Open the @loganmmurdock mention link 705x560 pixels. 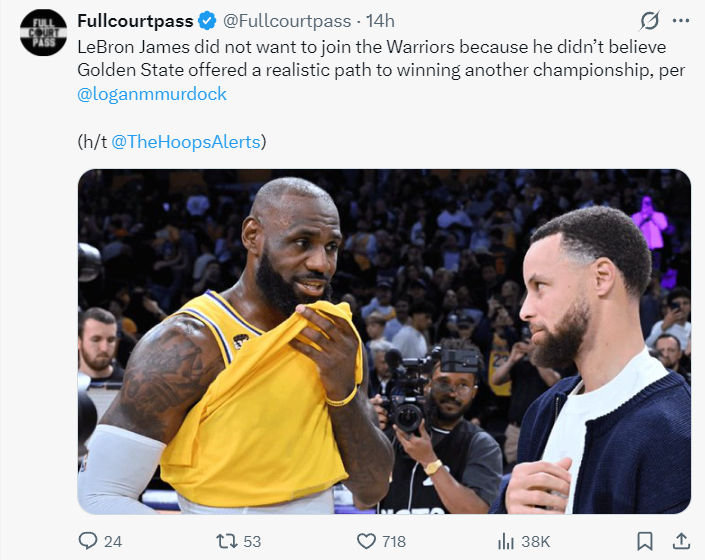tap(152, 94)
